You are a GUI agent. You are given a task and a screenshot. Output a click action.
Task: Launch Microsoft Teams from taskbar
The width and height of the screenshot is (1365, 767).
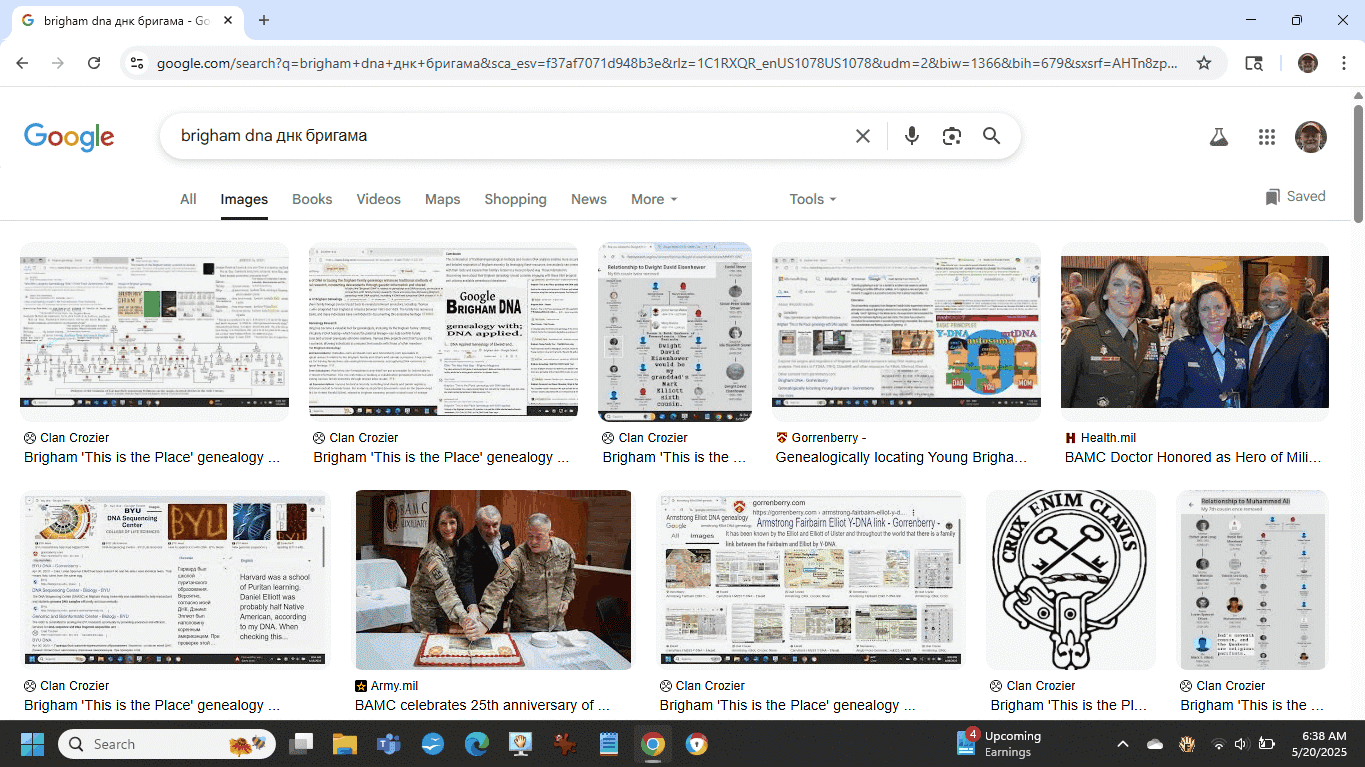388,744
